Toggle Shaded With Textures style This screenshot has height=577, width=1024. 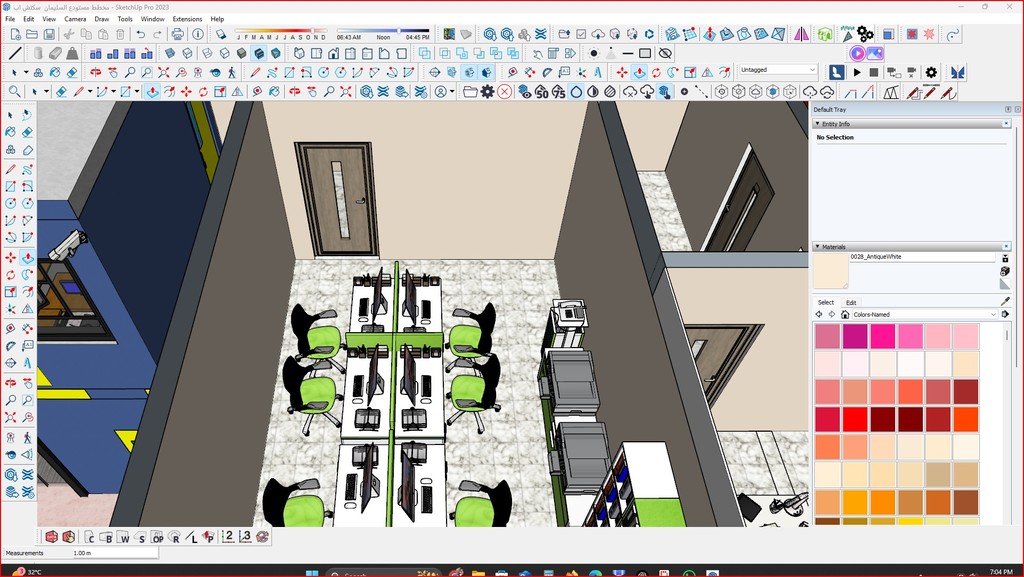259,53
